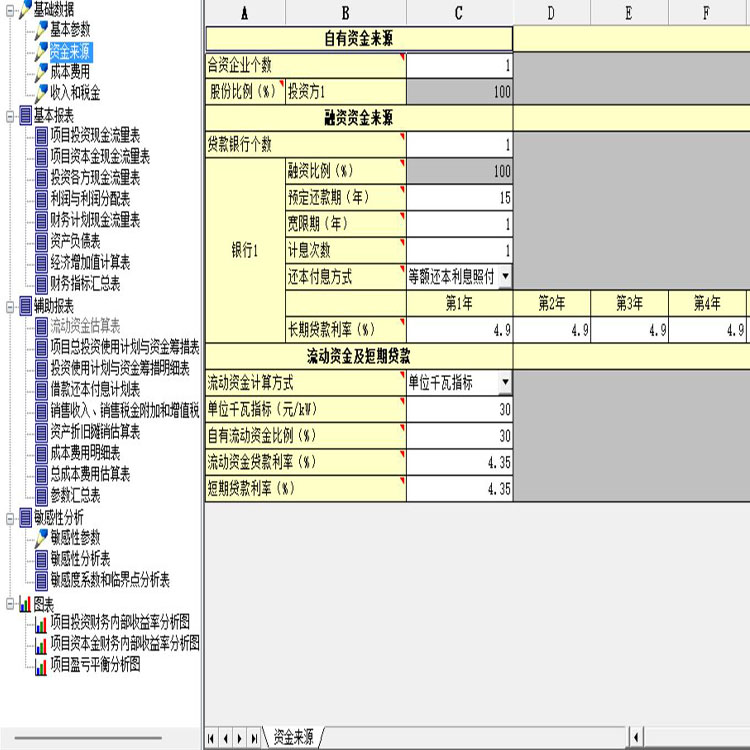Open the 资产负债表 report icon
The width and height of the screenshot is (750, 750).
click(42, 242)
